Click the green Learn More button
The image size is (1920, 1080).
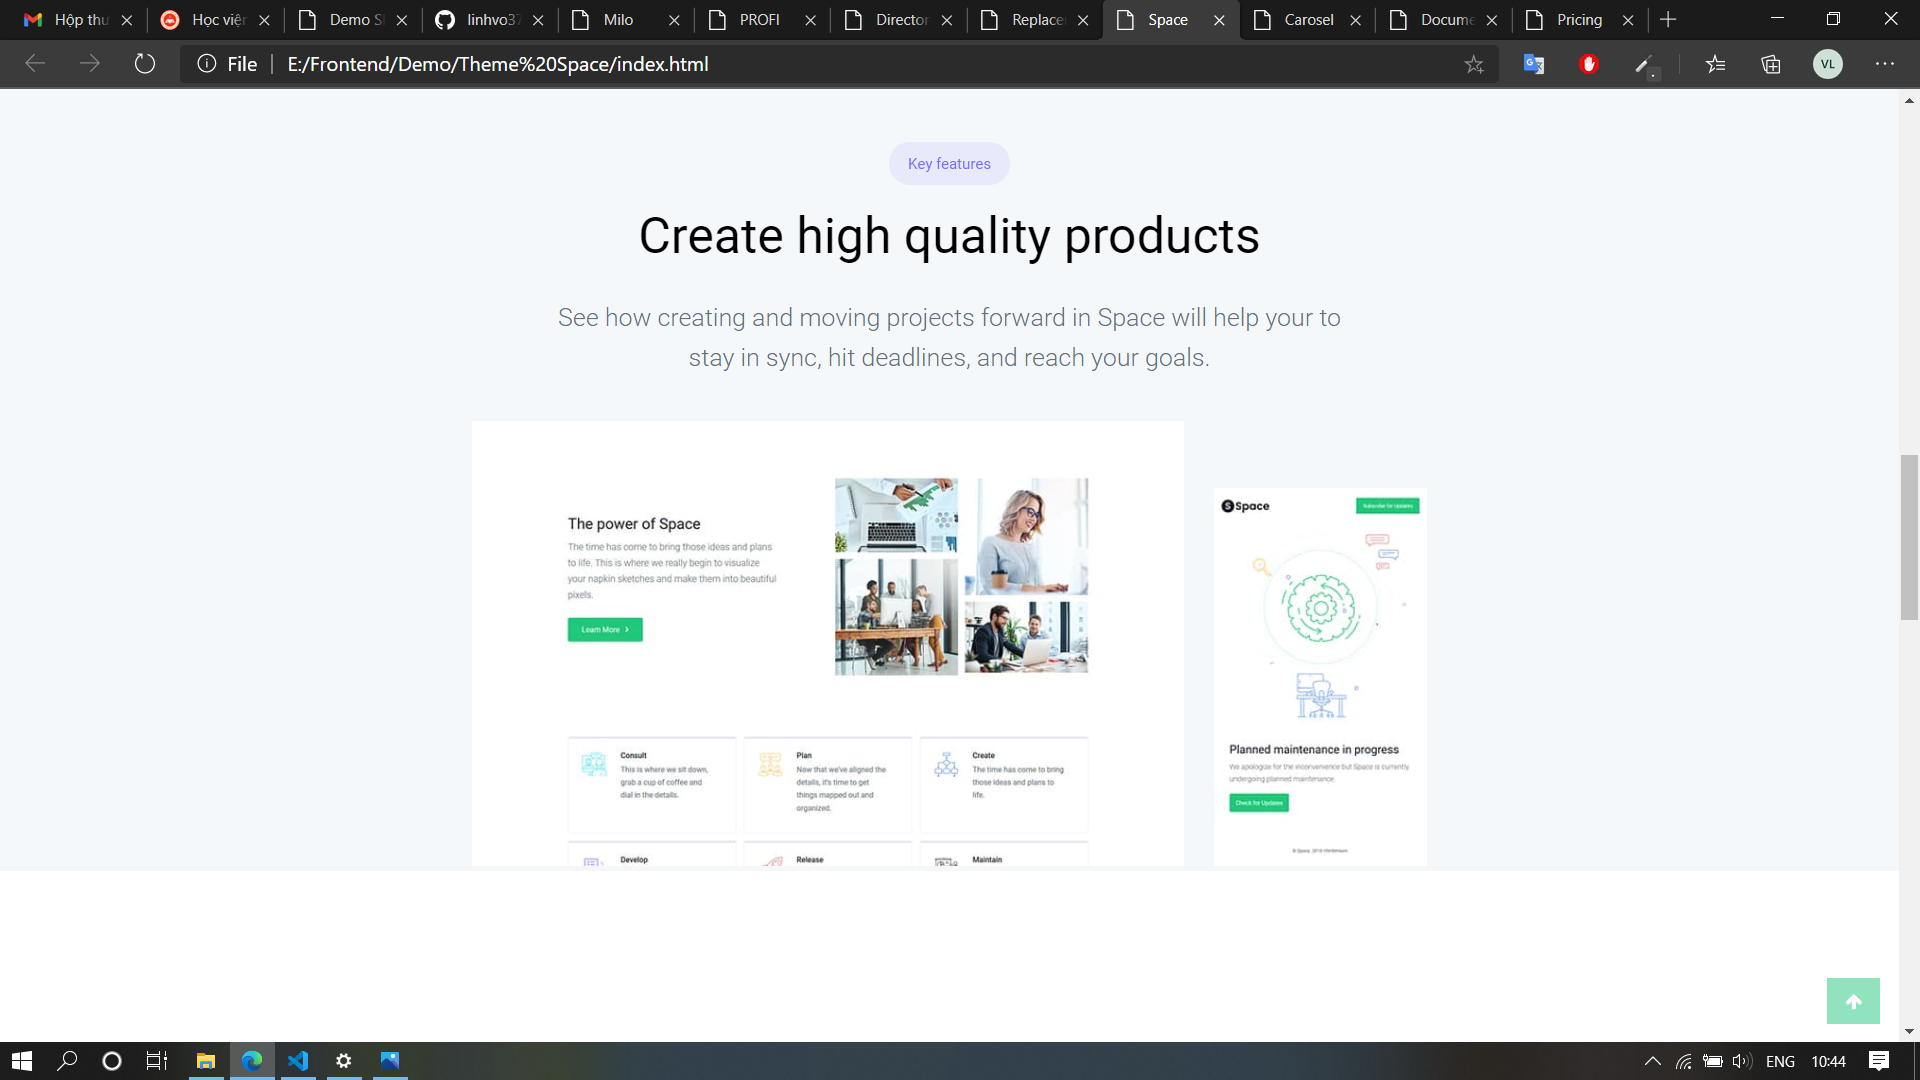[604, 629]
